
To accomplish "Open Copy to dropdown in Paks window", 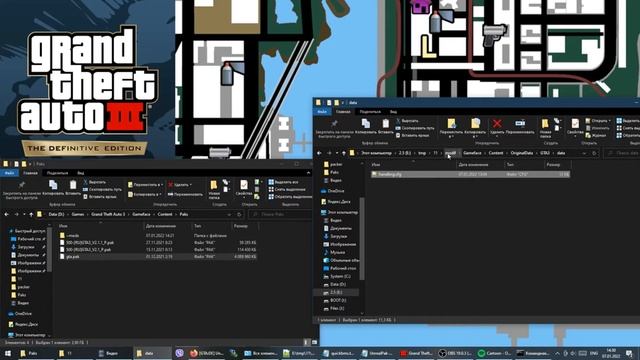I will [144, 194].
